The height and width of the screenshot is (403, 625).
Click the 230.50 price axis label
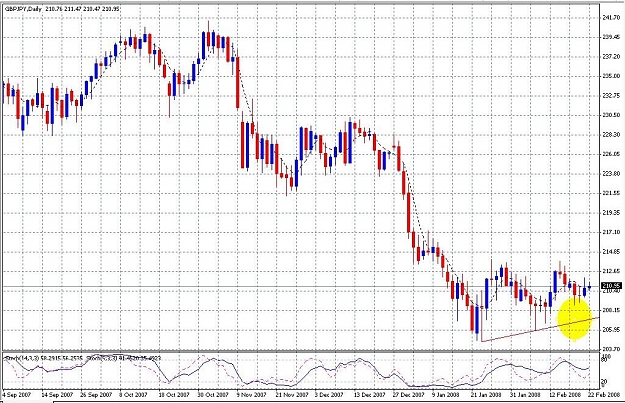coord(611,115)
